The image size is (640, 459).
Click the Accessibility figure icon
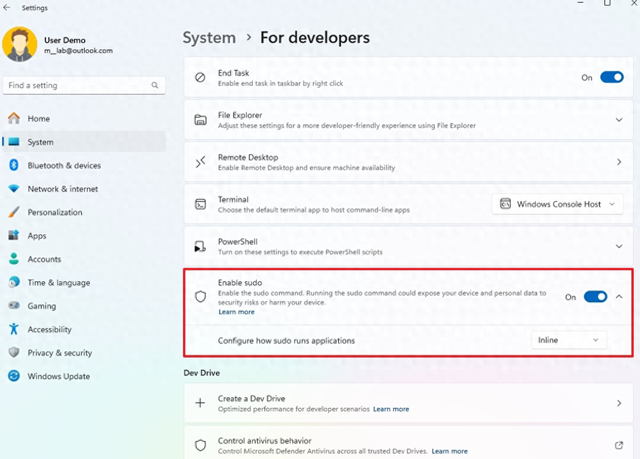point(14,329)
